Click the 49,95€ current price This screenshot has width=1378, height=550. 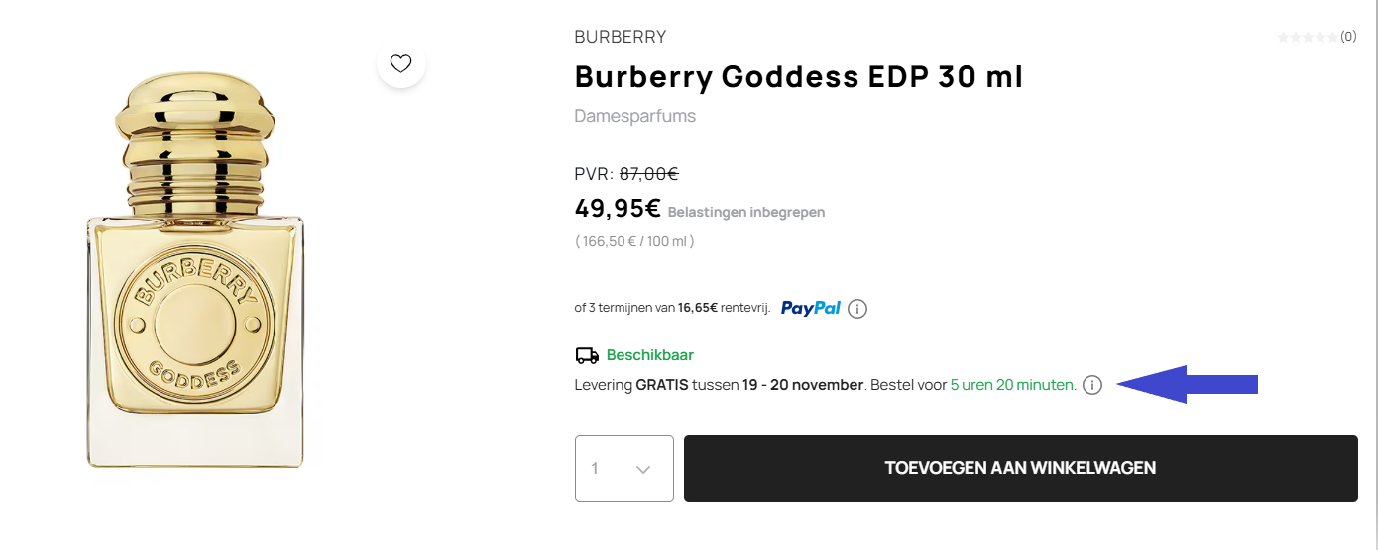click(617, 208)
